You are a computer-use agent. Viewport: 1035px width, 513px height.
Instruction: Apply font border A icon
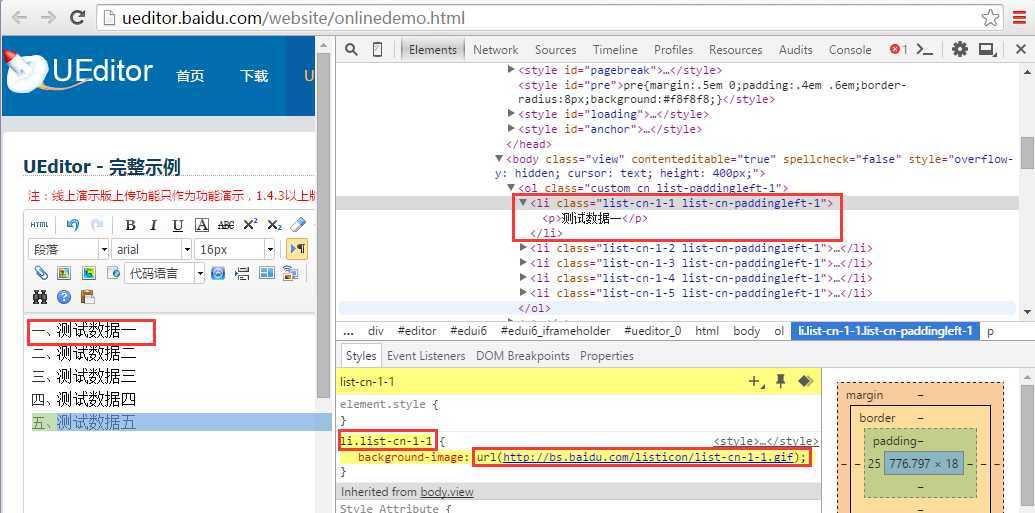(x=202, y=226)
